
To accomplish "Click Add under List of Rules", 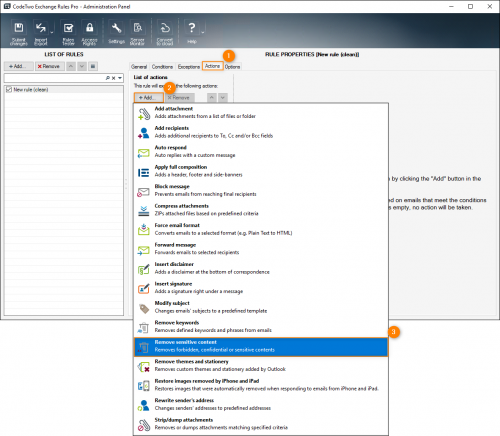I will tap(19, 66).
